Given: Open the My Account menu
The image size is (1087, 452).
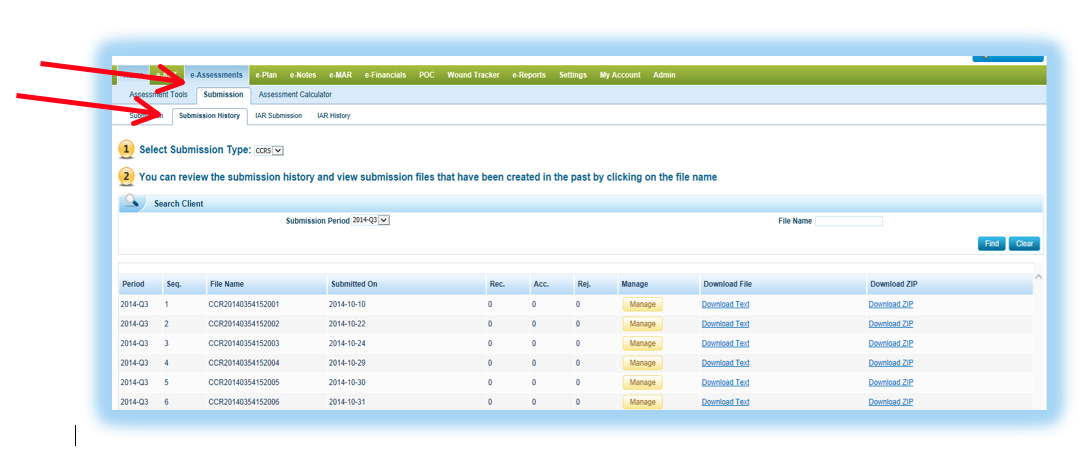Looking at the screenshot, I should point(620,75).
